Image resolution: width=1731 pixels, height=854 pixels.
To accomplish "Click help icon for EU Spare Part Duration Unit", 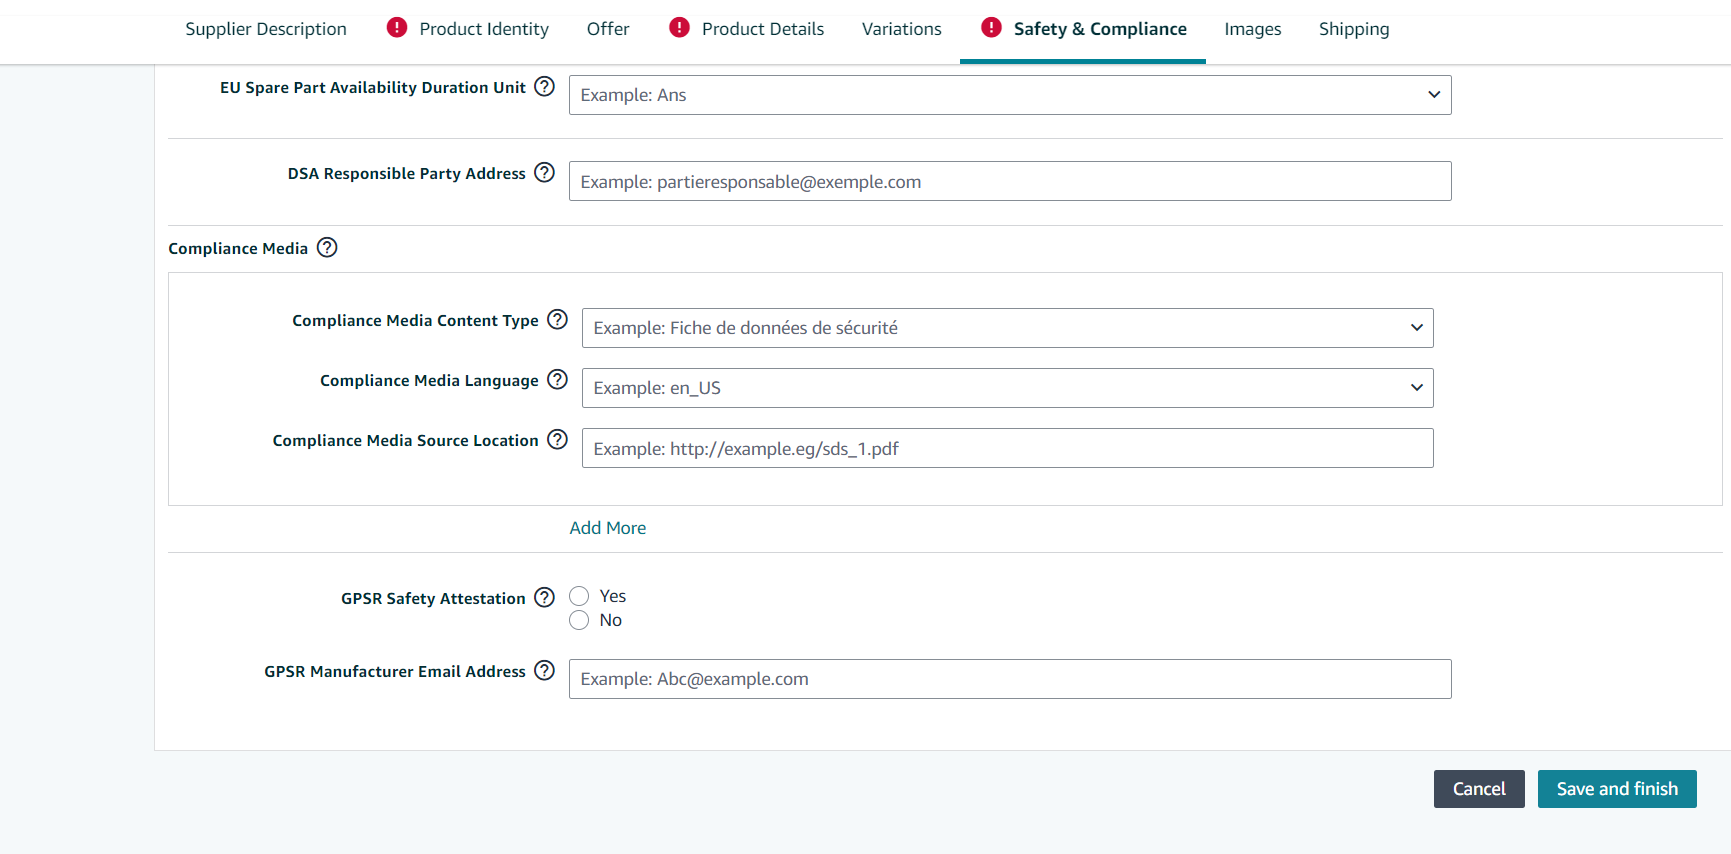I will (x=544, y=87).
